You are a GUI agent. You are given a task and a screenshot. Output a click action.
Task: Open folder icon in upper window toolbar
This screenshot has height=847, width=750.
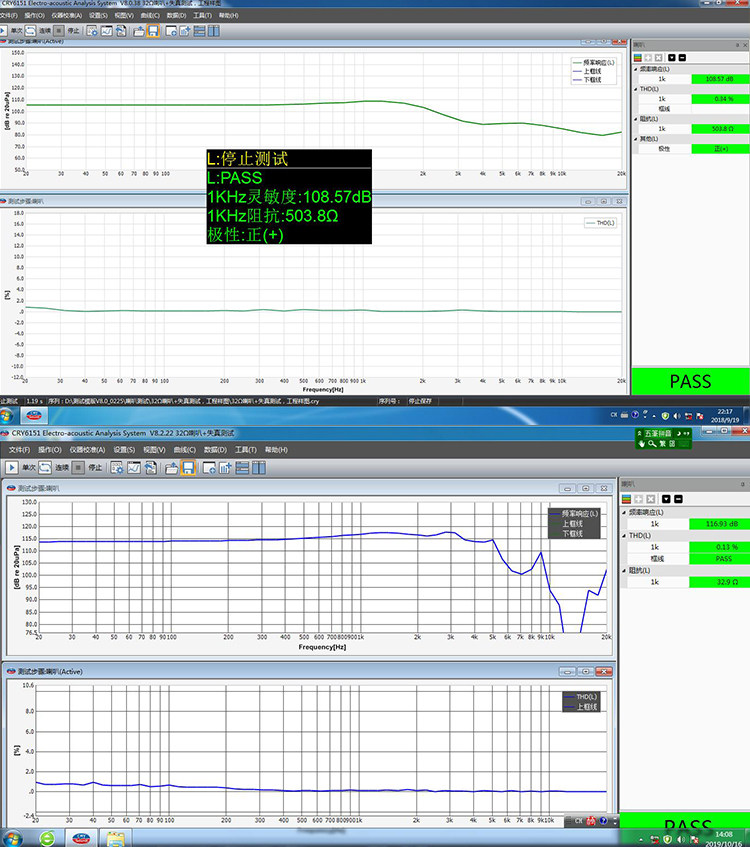139,31
